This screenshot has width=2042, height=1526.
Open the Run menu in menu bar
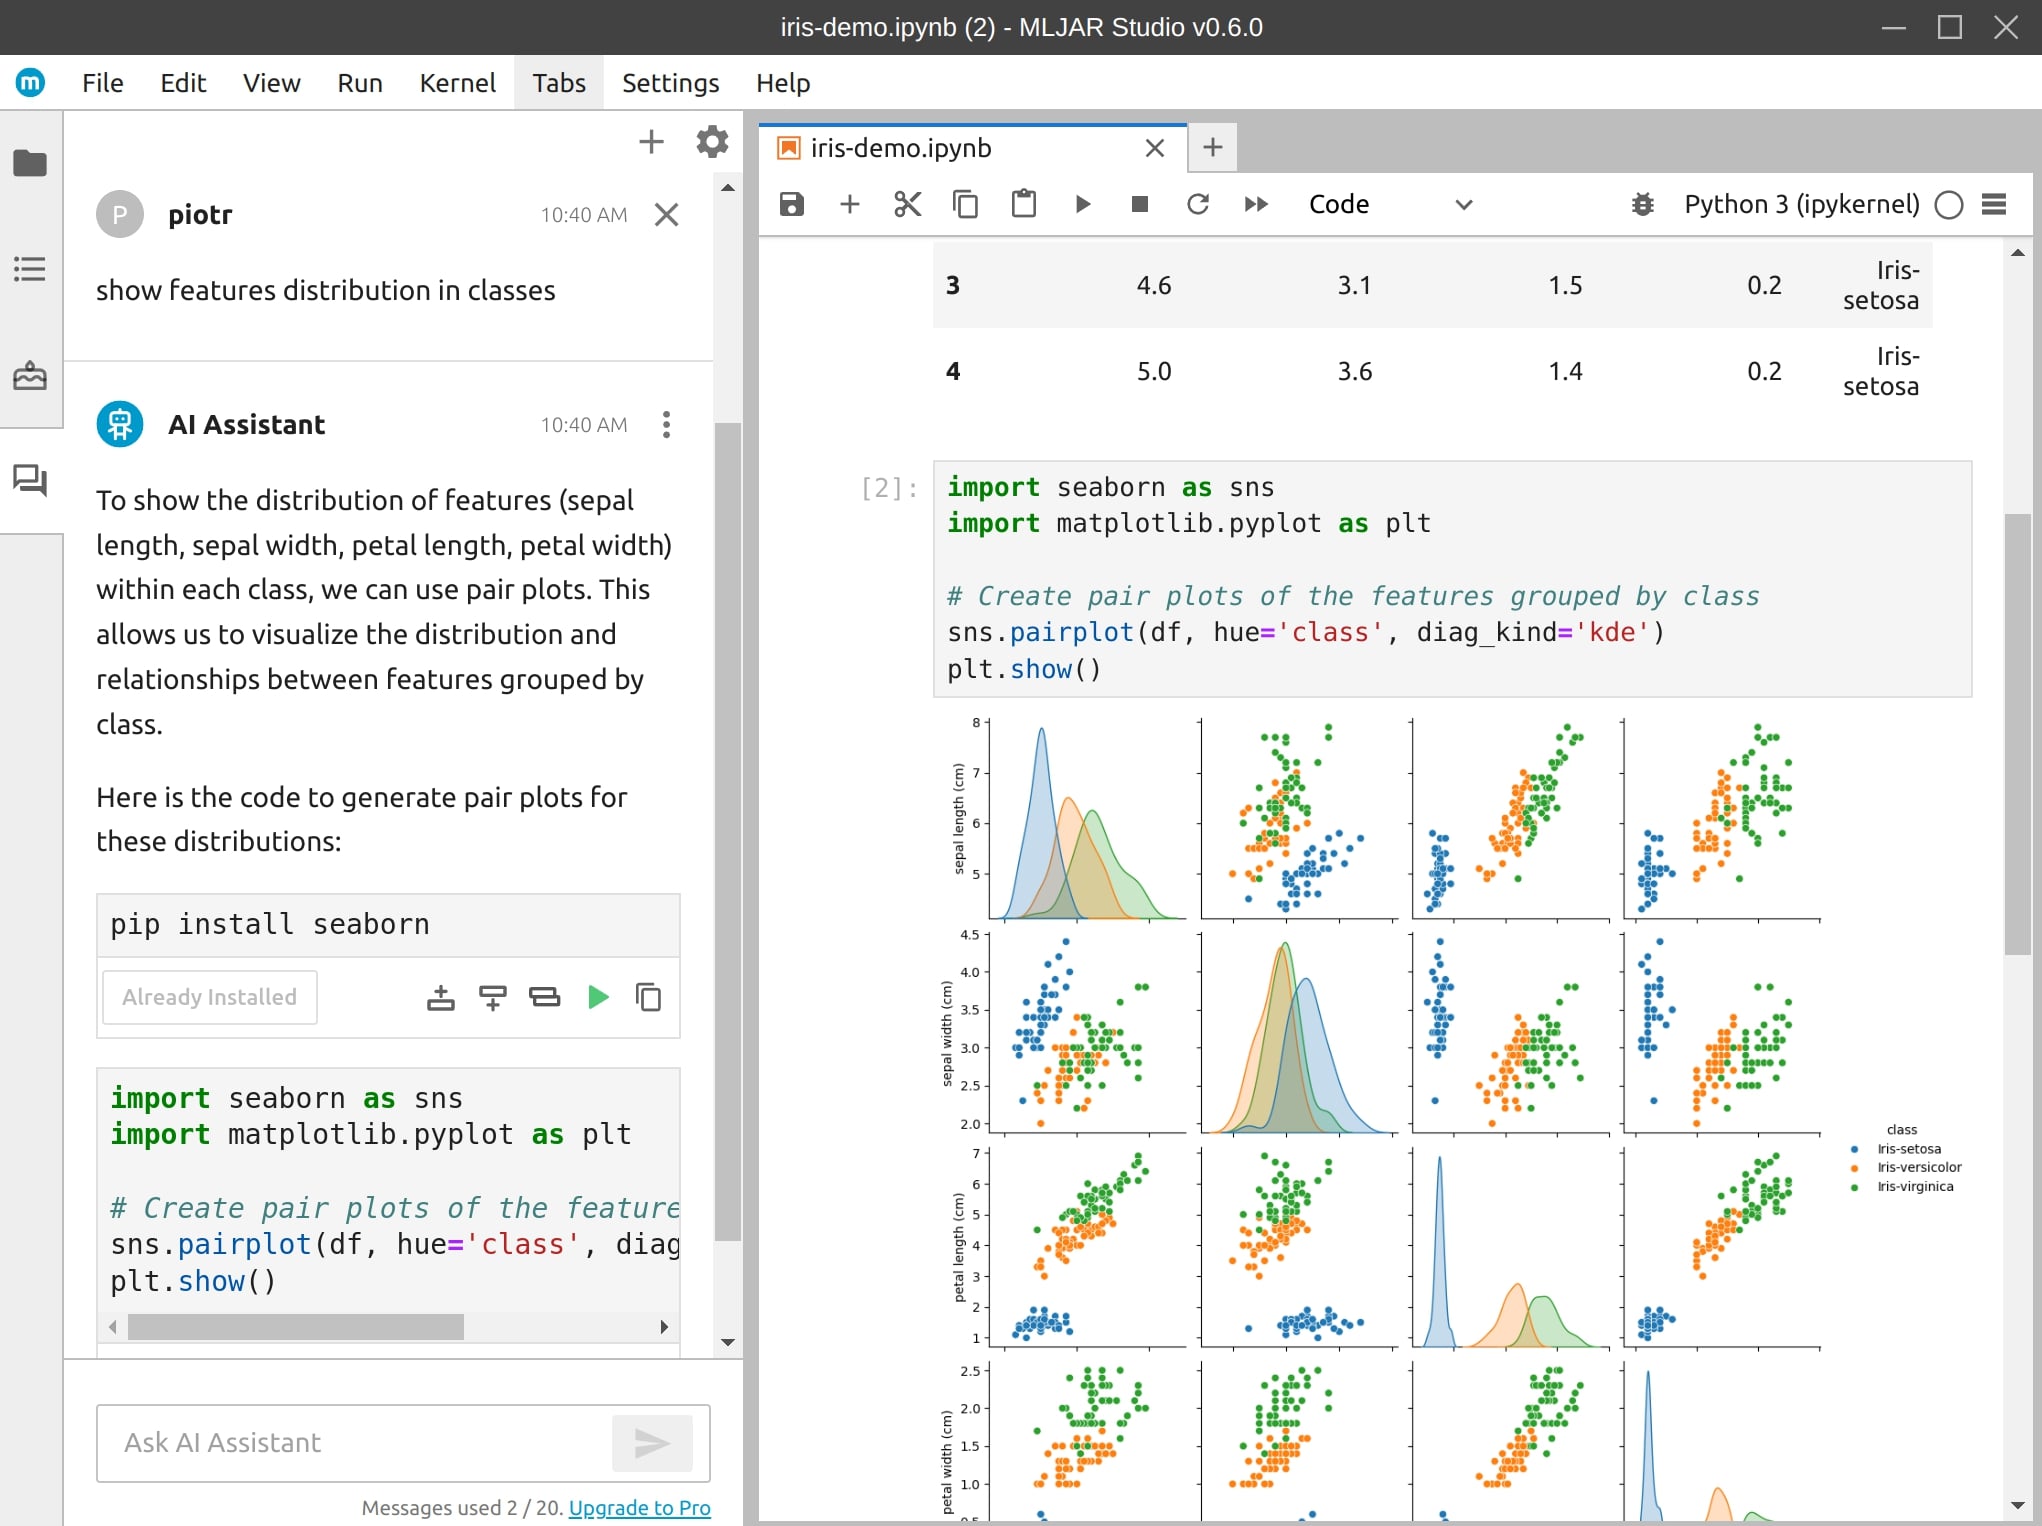click(x=361, y=82)
